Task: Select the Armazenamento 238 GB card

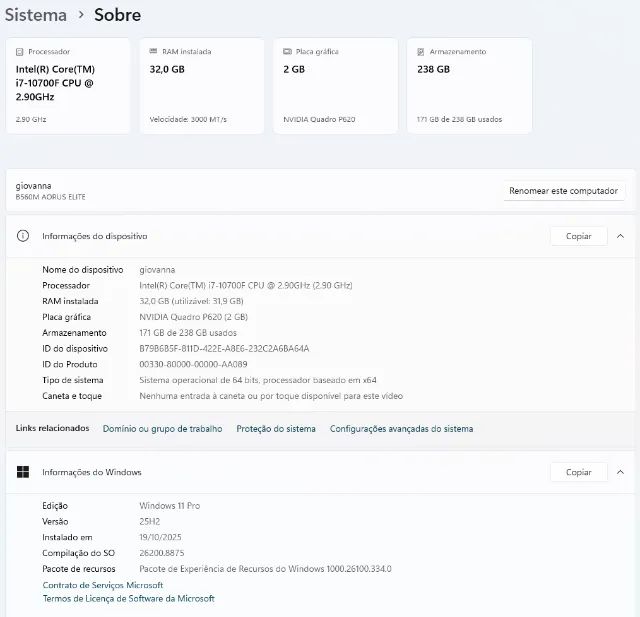Action: point(469,86)
